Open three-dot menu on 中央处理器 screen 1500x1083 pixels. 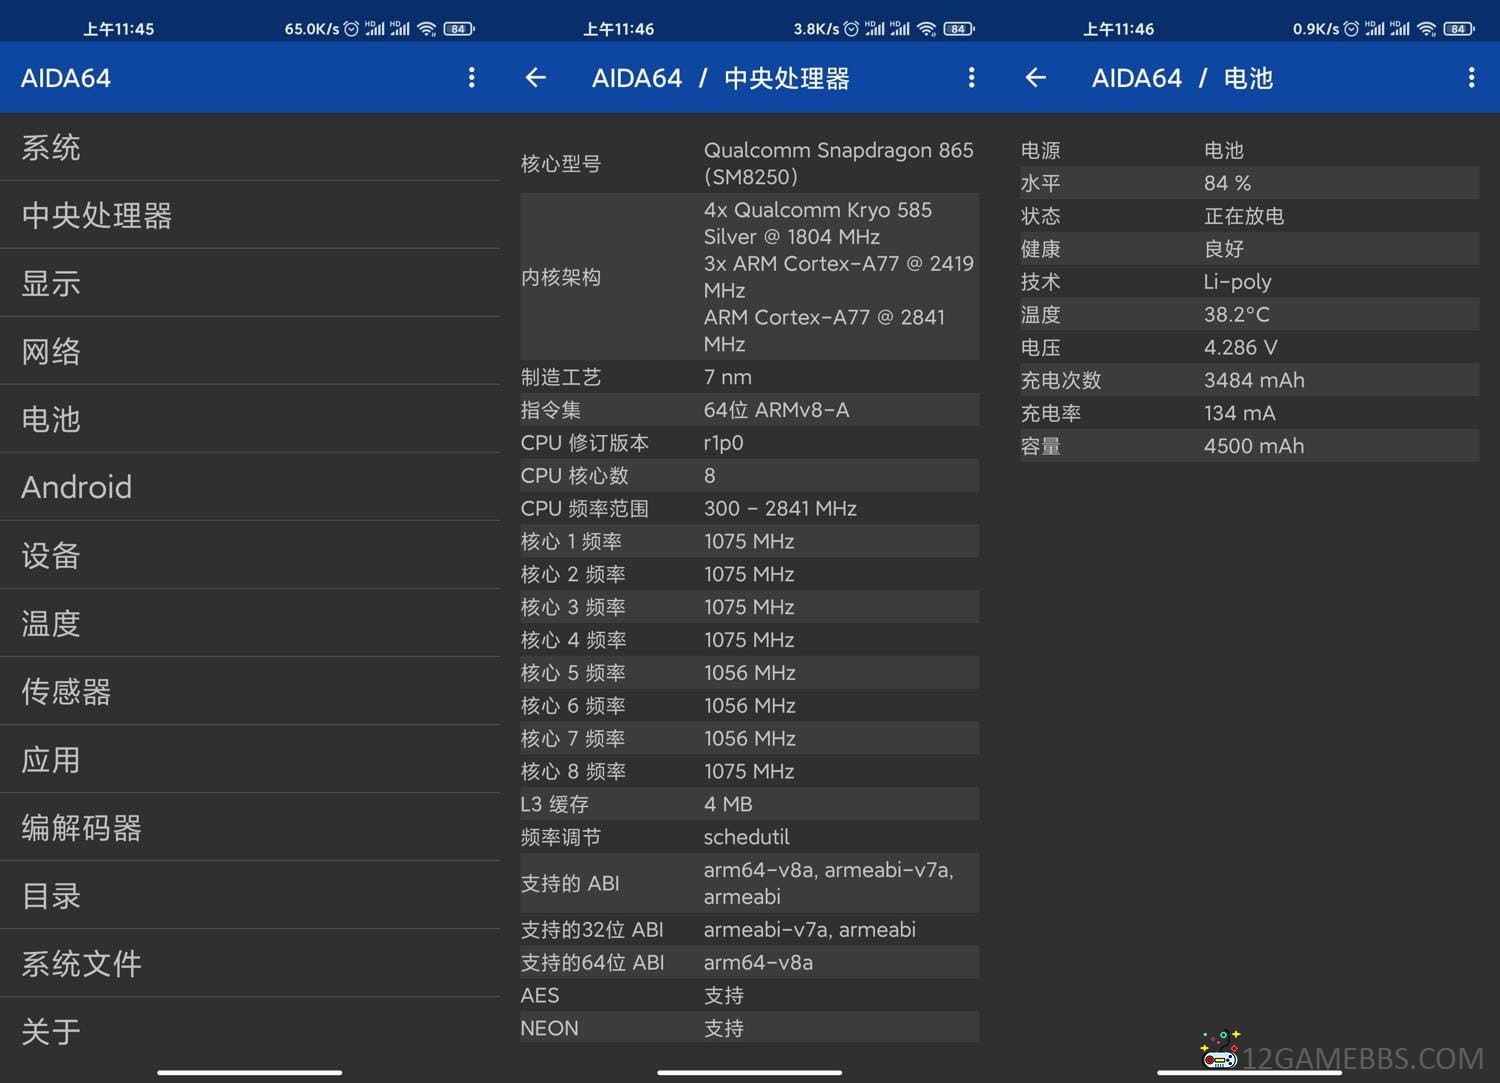pos(971,78)
